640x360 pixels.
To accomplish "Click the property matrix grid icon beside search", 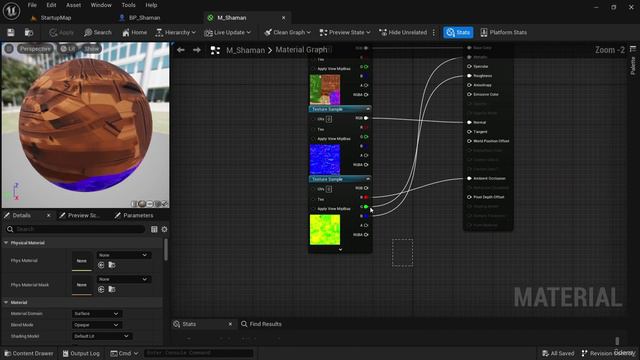I will coord(154,229).
